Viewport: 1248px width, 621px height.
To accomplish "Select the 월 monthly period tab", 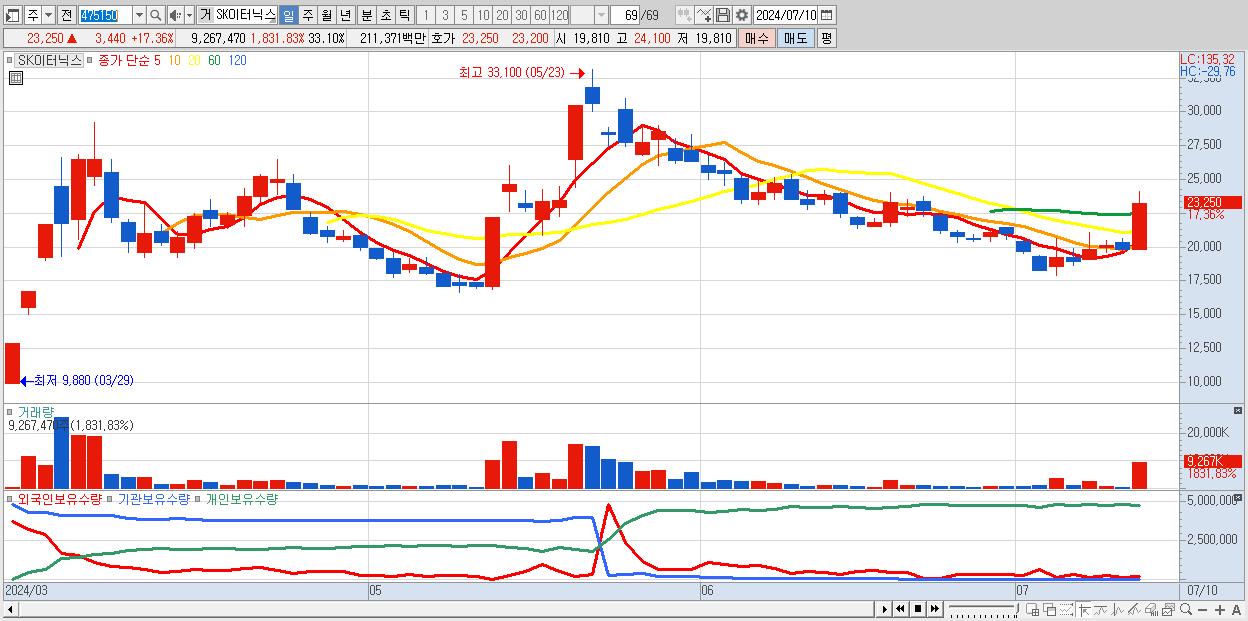I will [326, 15].
